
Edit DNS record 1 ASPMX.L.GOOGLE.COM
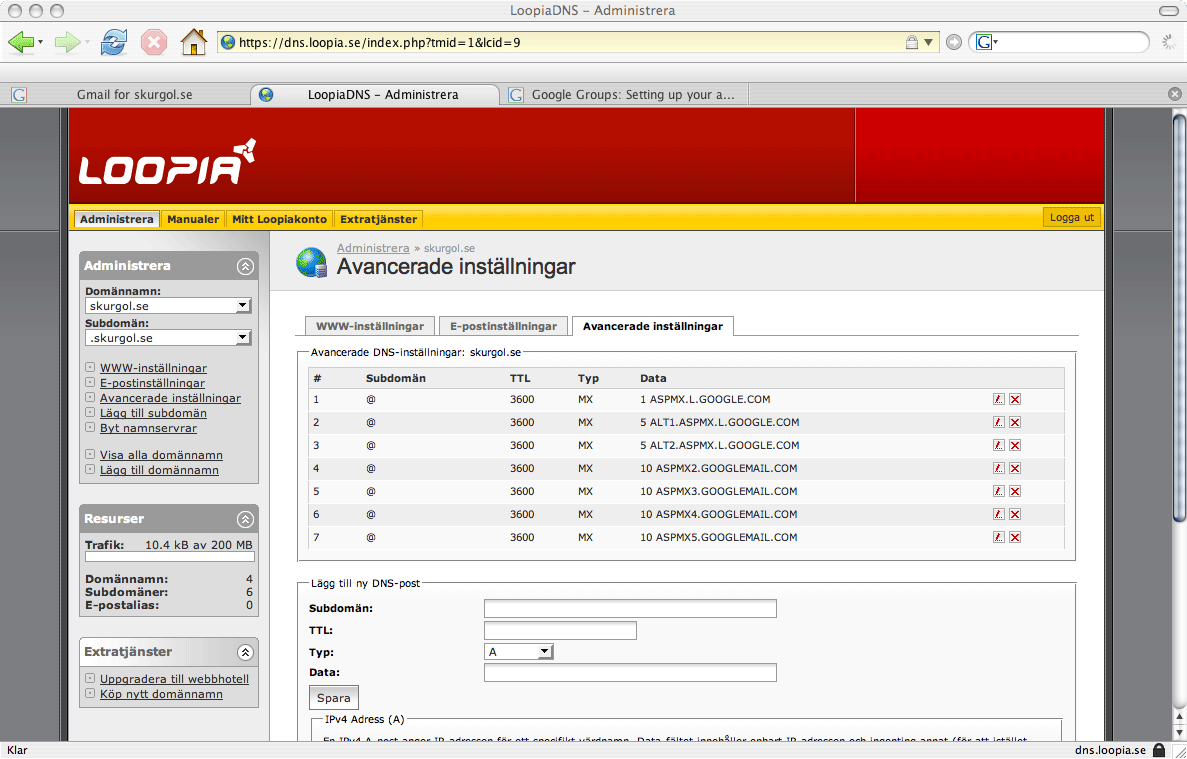coord(999,400)
